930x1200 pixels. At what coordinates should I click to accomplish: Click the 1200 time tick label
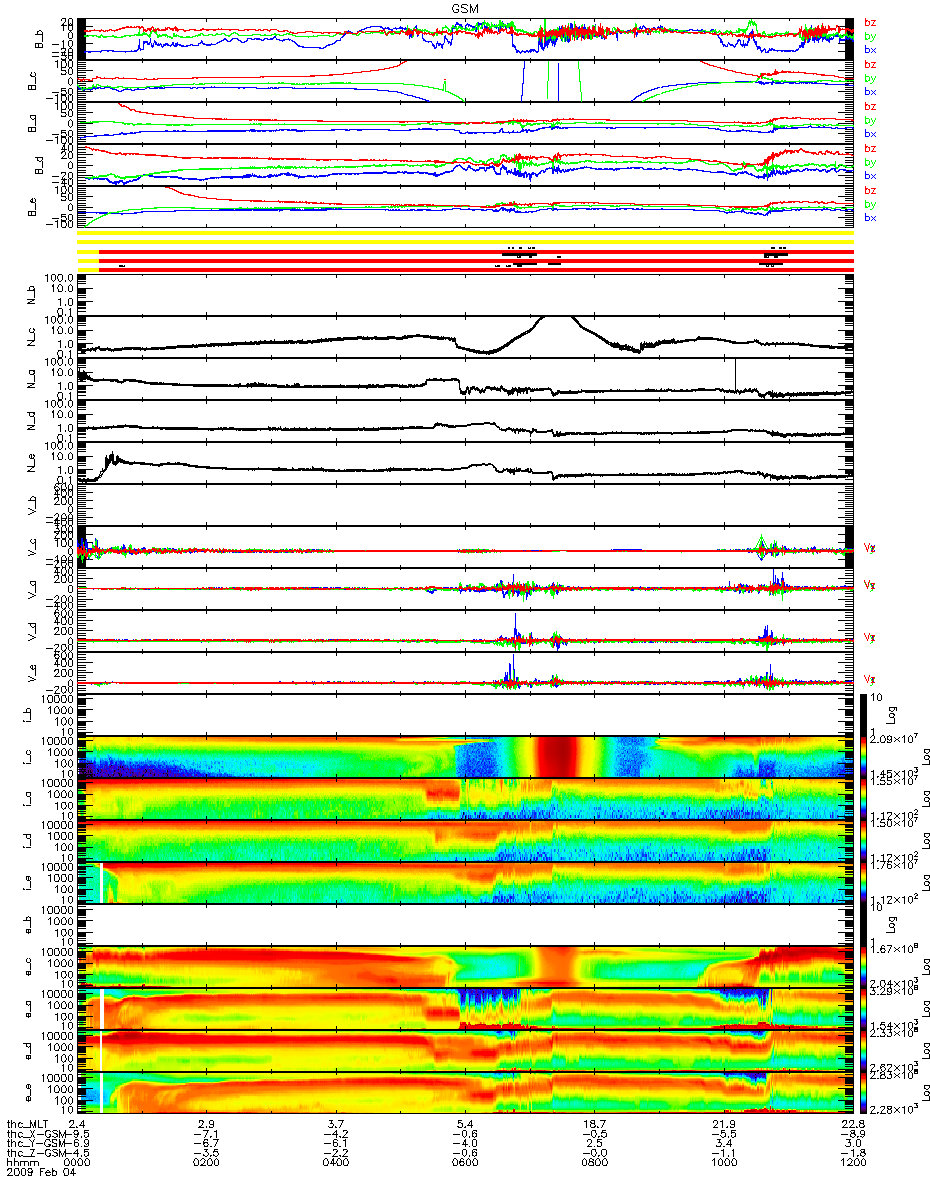click(x=852, y=1163)
